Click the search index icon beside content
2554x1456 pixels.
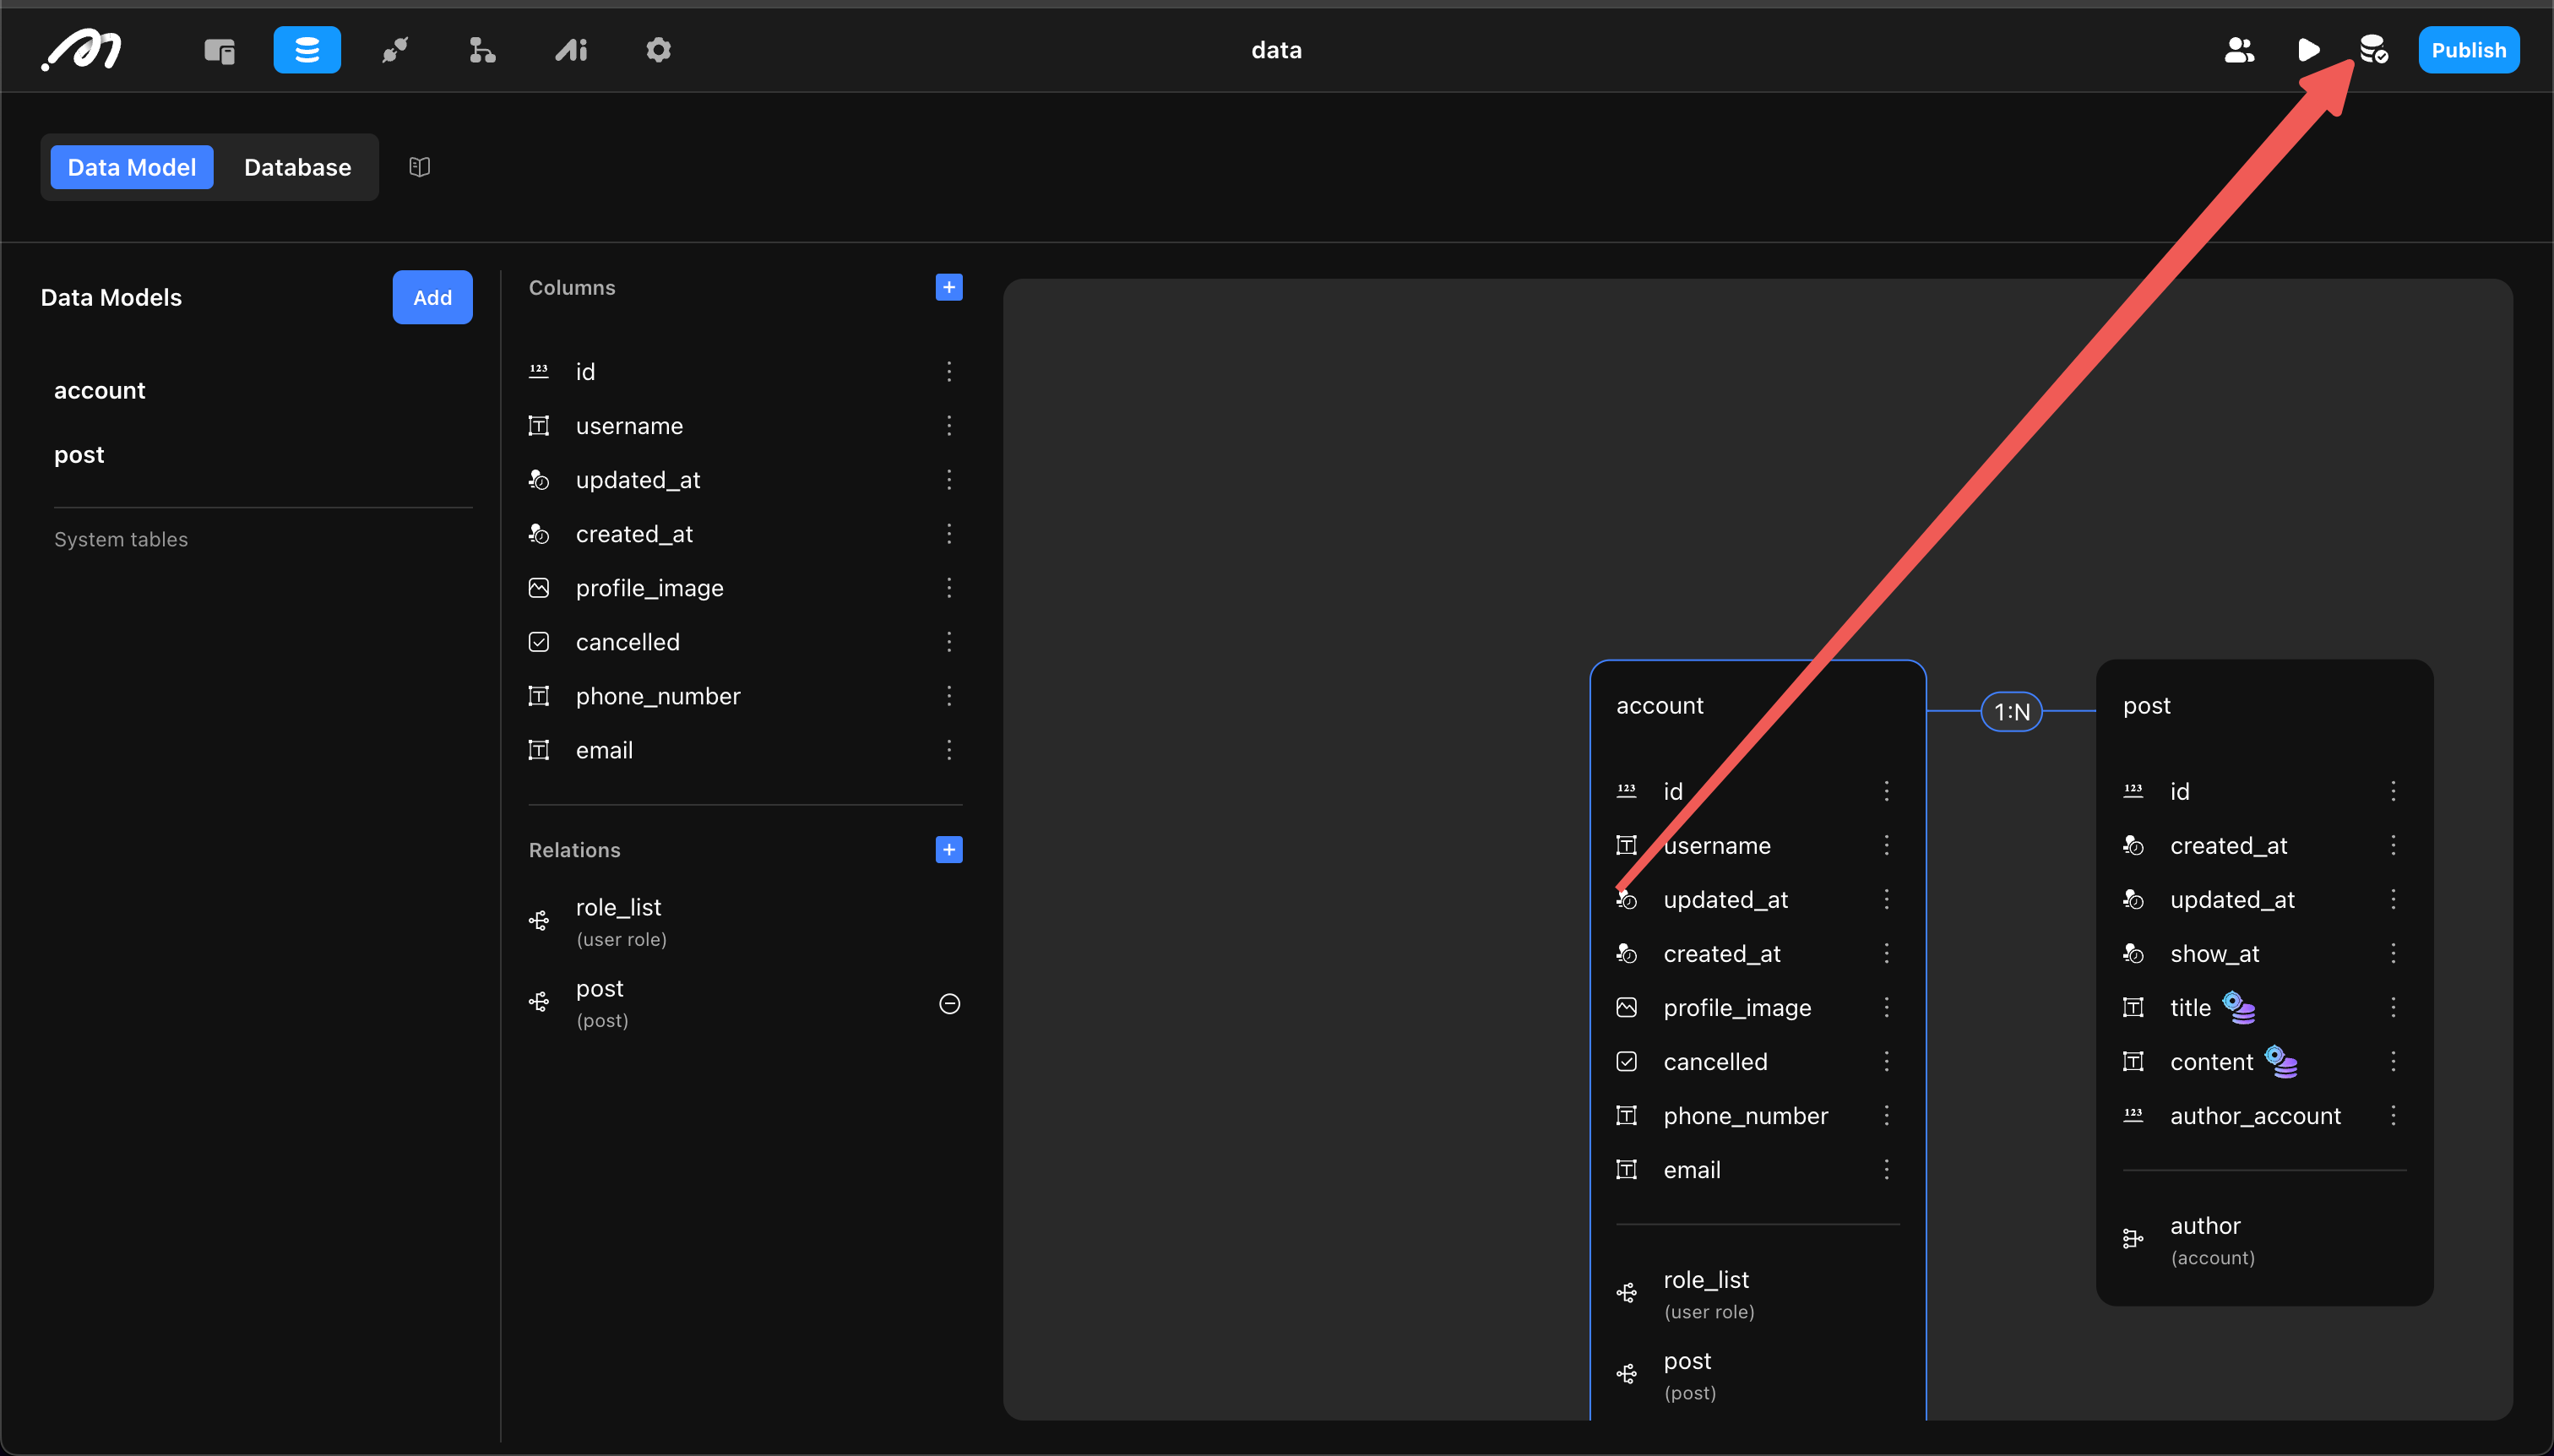pos(2282,1061)
